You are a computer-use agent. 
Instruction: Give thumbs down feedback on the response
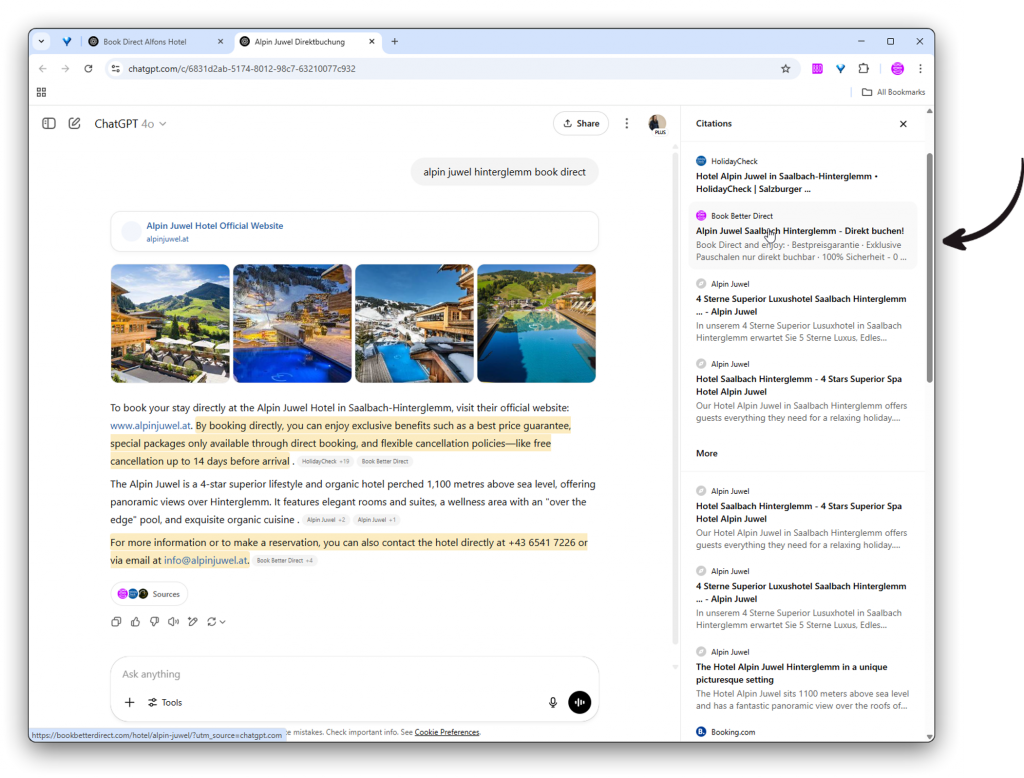(155, 621)
